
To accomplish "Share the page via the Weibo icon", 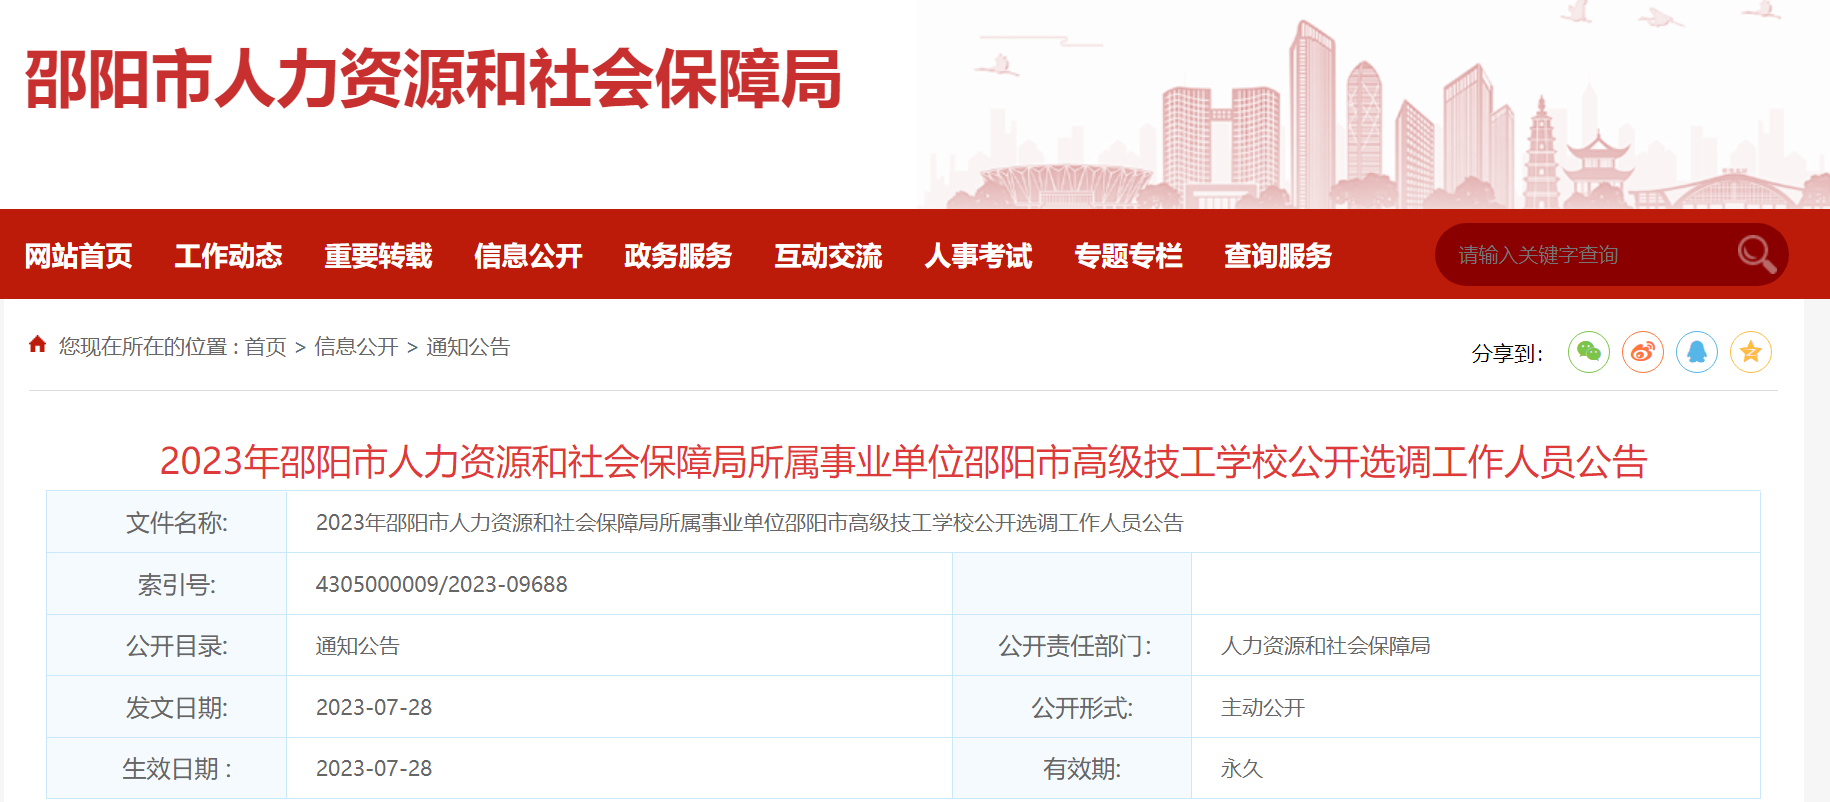I will tap(1643, 352).
